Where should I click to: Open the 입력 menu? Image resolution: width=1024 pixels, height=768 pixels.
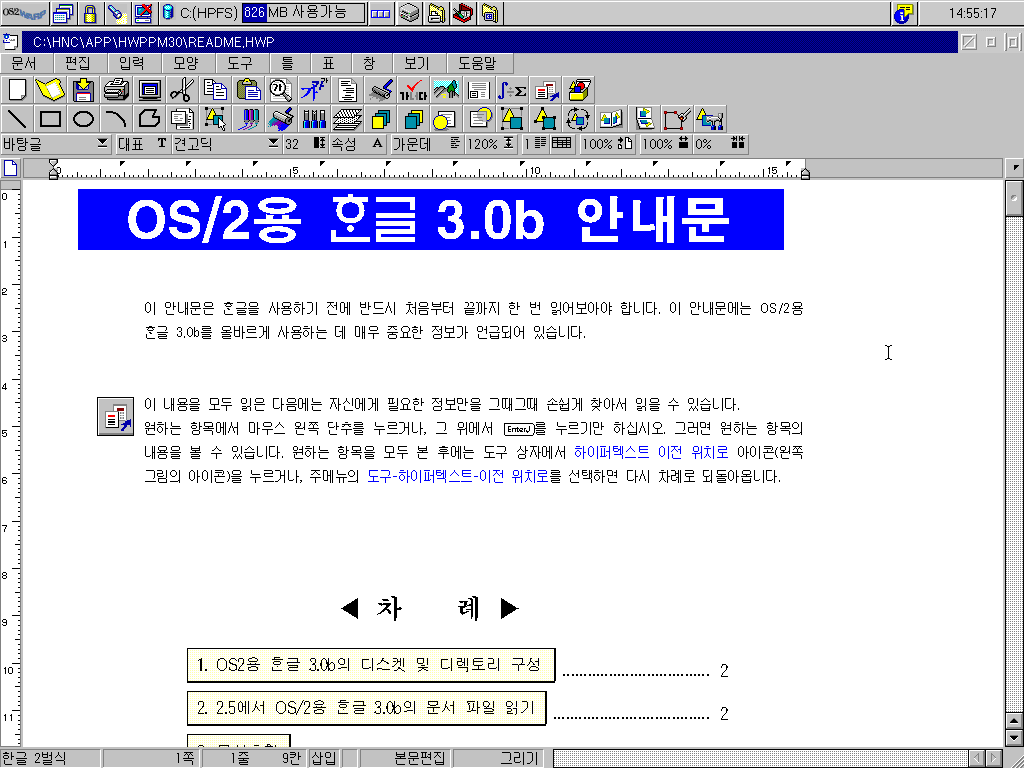[x=134, y=63]
